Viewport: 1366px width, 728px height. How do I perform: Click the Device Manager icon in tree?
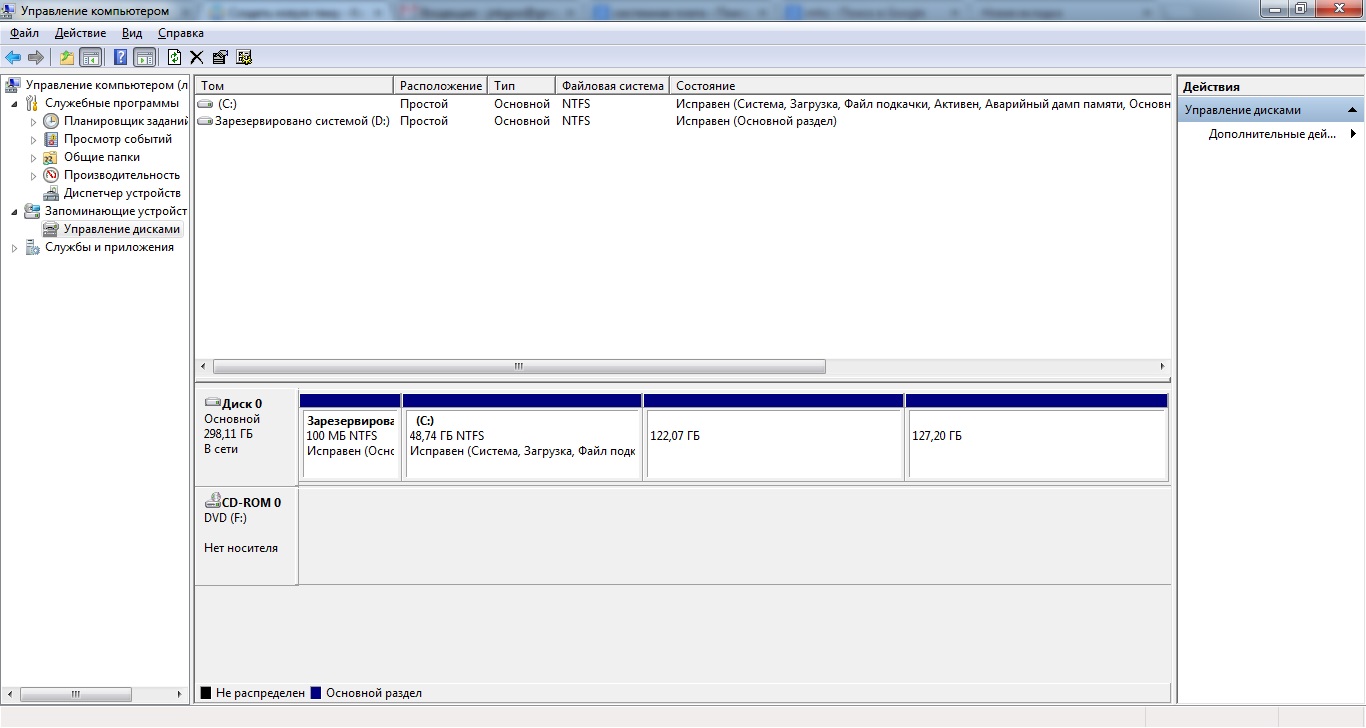coord(51,193)
